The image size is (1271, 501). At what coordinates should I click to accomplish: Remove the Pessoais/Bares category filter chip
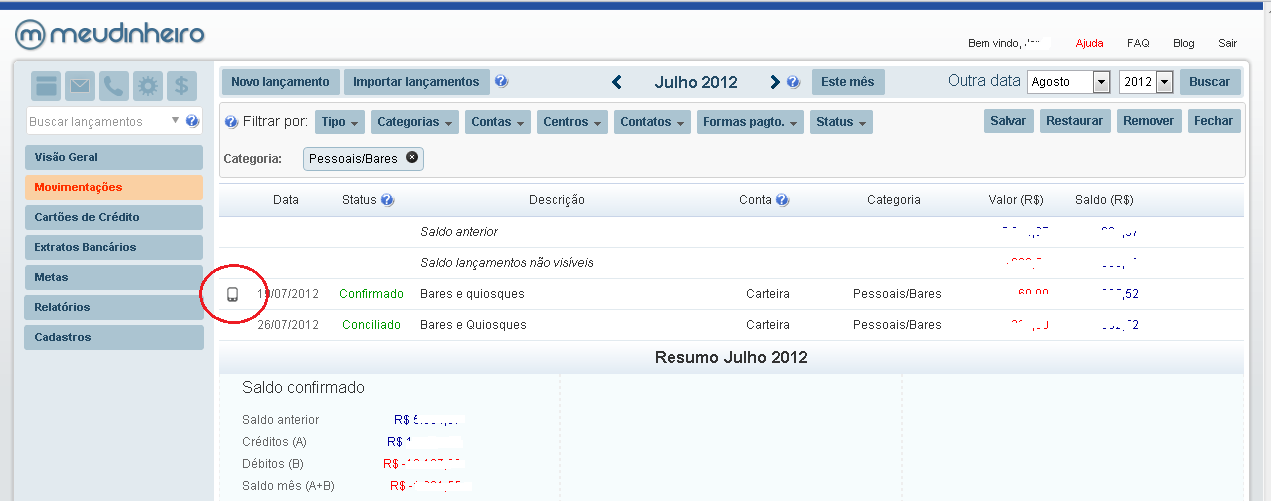coord(411,158)
